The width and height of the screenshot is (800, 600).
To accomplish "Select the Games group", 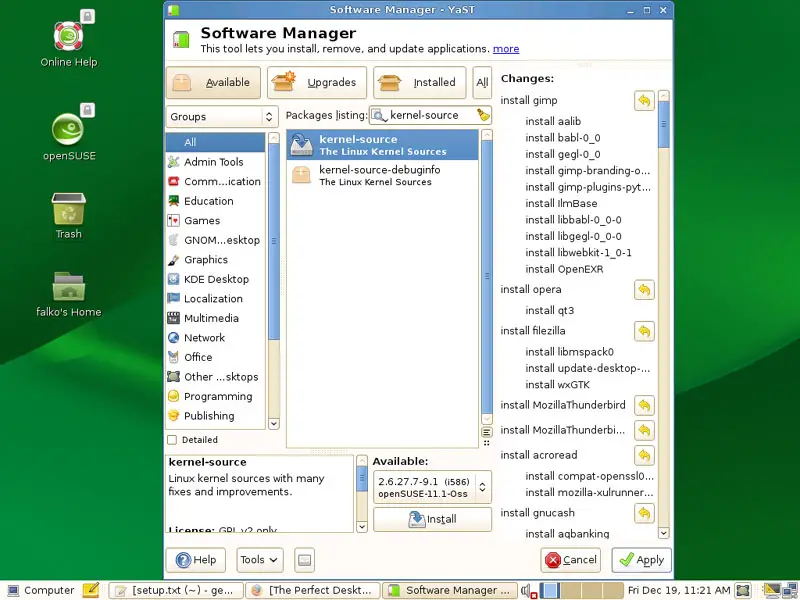I will pos(215,221).
